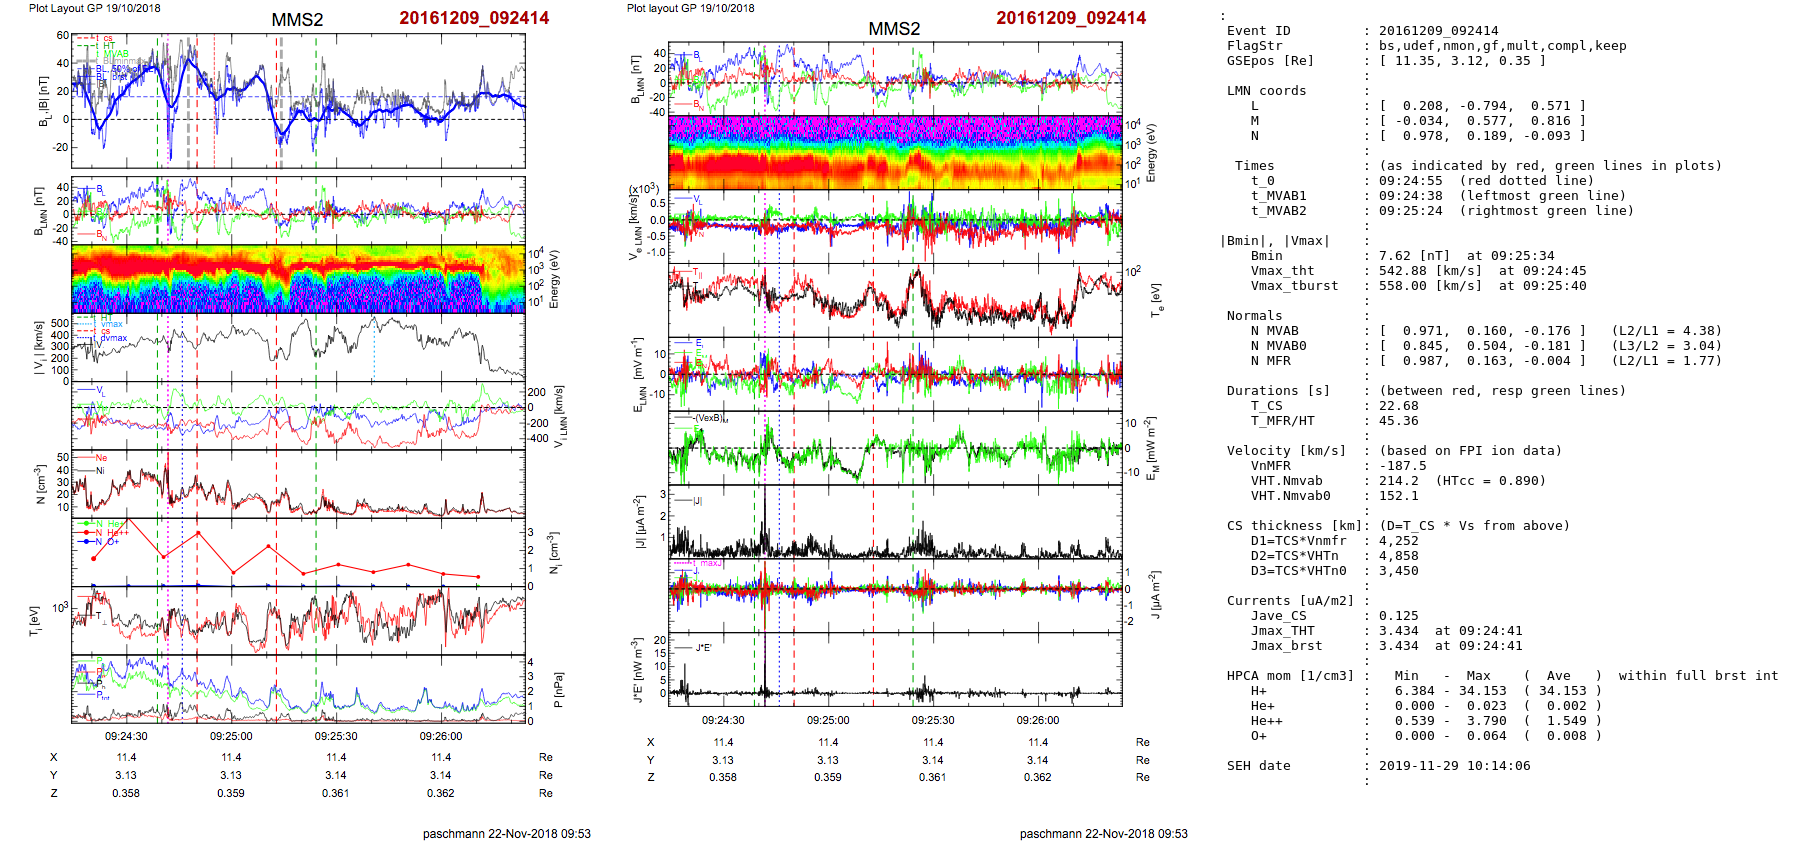Click the LMN coords heading
Image resolution: width=1804 pixels, height=841 pixels.
tap(1266, 91)
